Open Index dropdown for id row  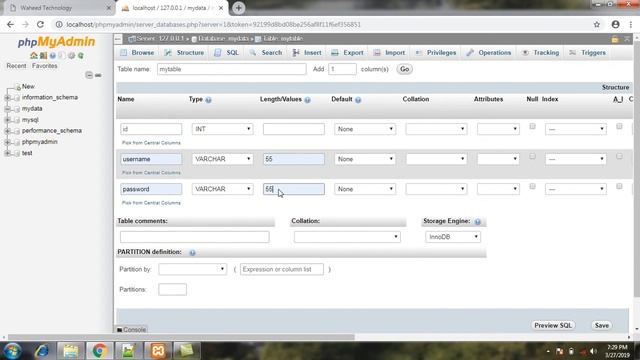[576, 129]
